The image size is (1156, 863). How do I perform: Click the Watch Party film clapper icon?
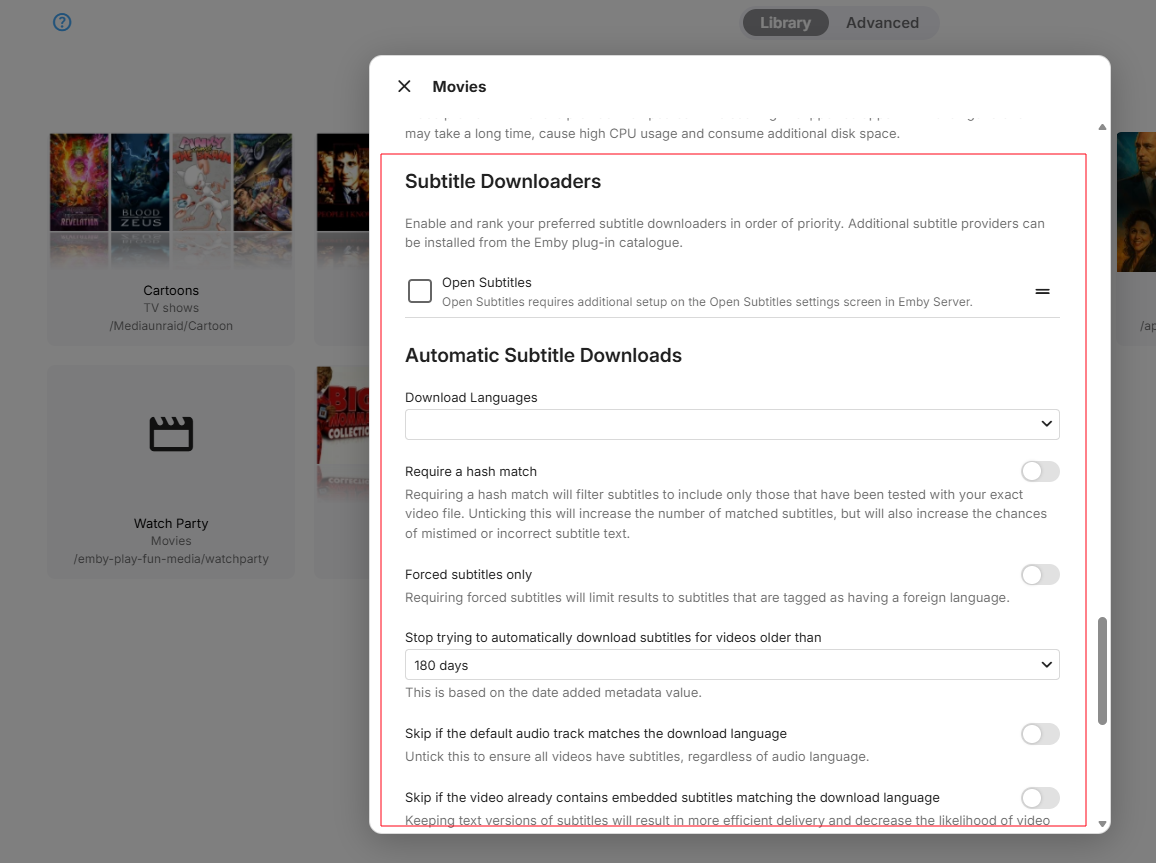tap(171, 435)
